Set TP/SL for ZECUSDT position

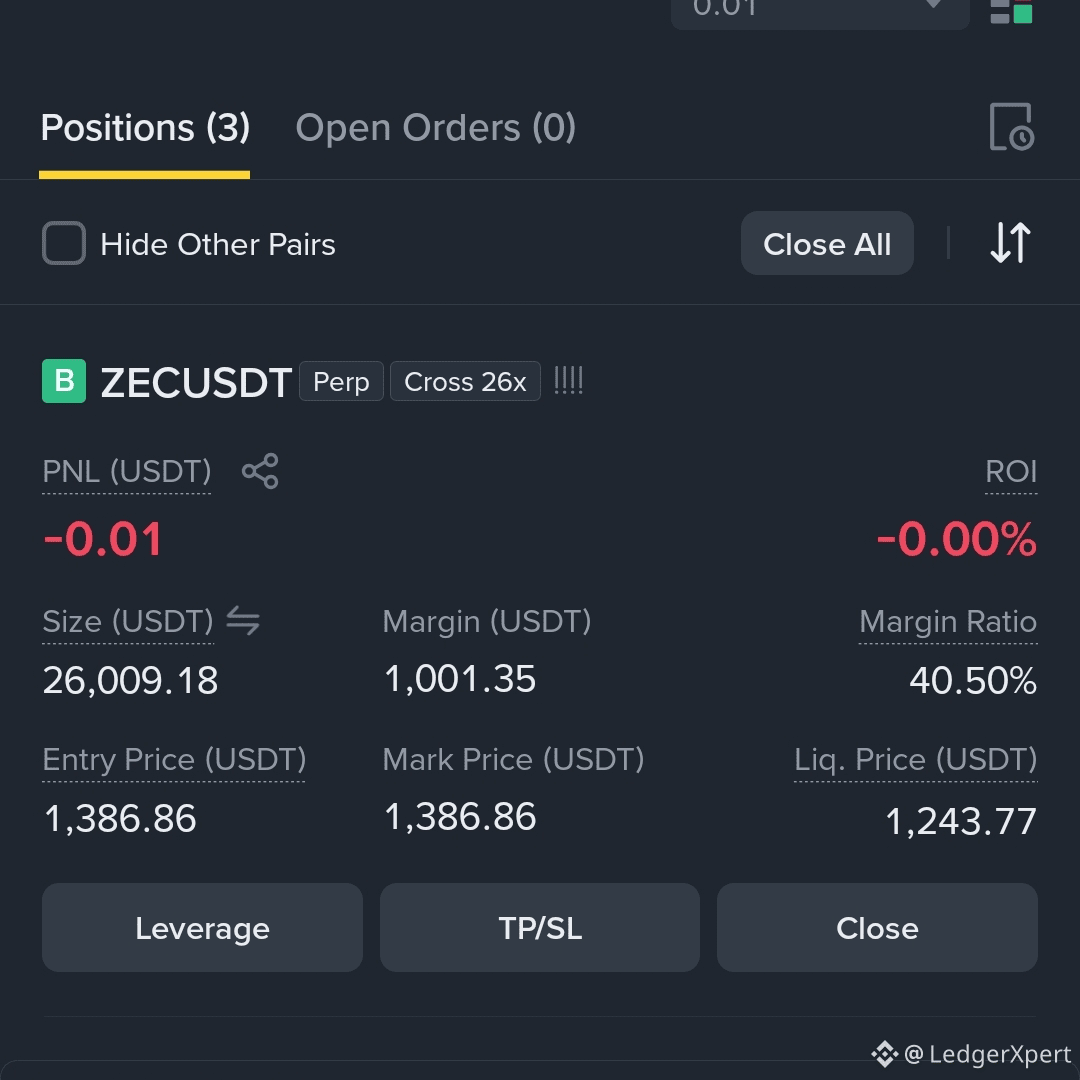coord(540,928)
